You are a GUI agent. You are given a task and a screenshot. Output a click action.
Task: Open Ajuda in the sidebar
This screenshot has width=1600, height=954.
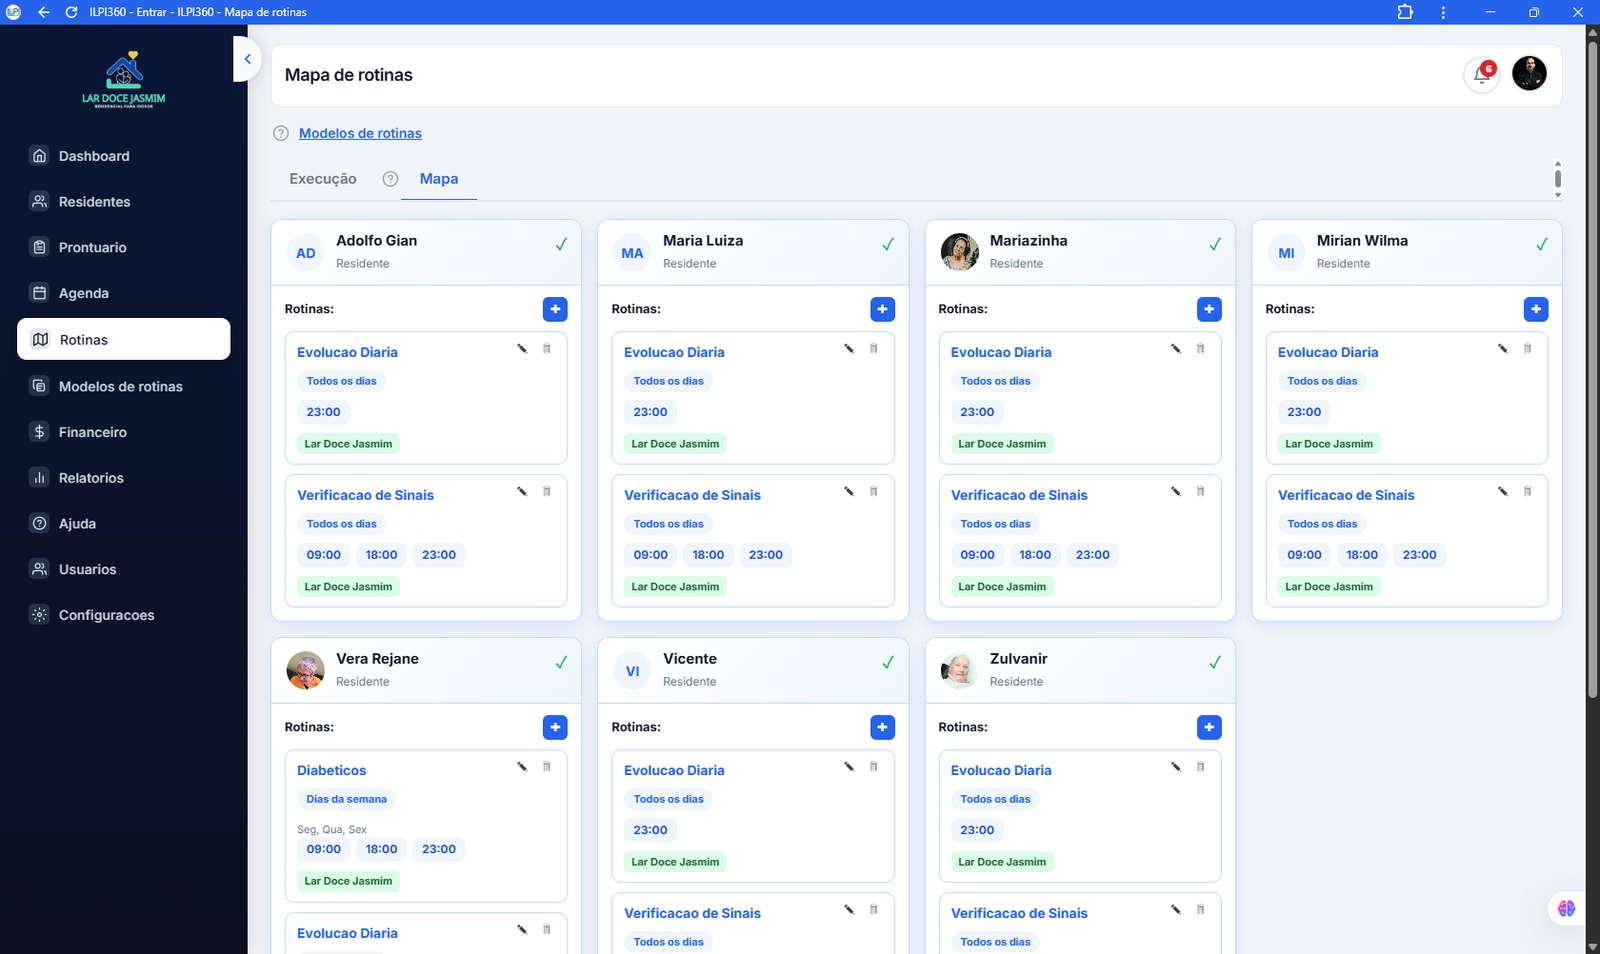tap(124, 524)
